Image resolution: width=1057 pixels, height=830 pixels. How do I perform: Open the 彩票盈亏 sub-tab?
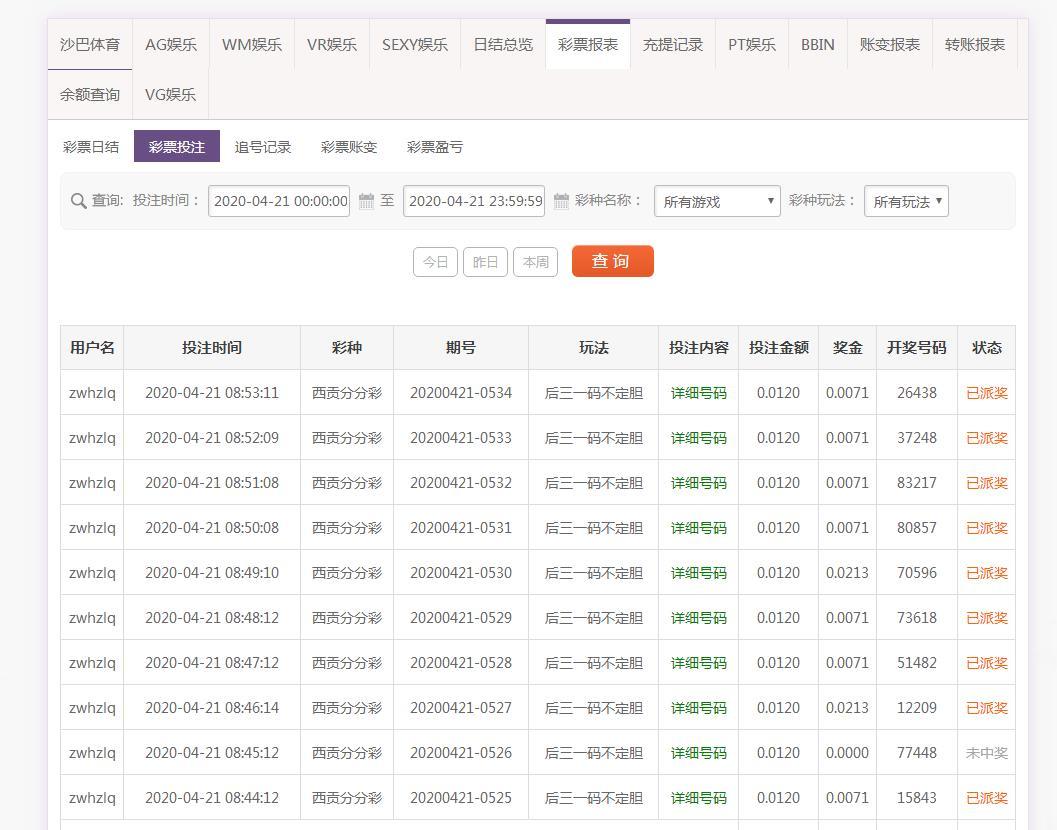tap(435, 147)
